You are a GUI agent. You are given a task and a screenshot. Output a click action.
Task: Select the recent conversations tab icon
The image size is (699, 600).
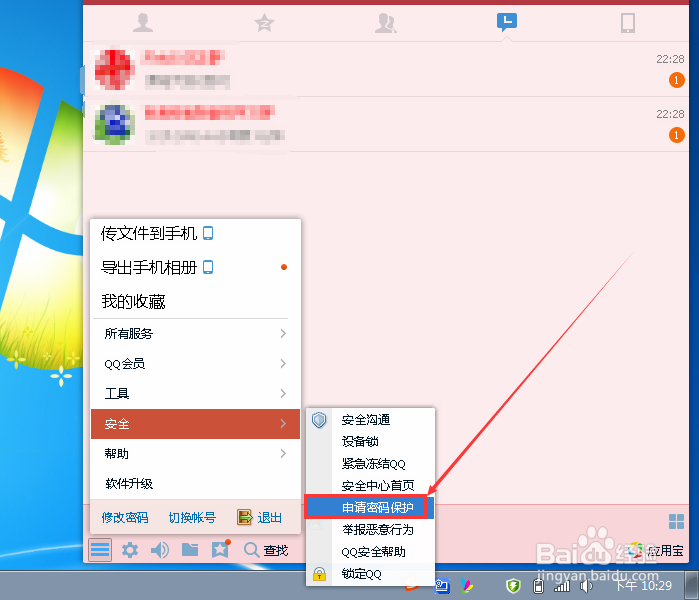pos(507,22)
